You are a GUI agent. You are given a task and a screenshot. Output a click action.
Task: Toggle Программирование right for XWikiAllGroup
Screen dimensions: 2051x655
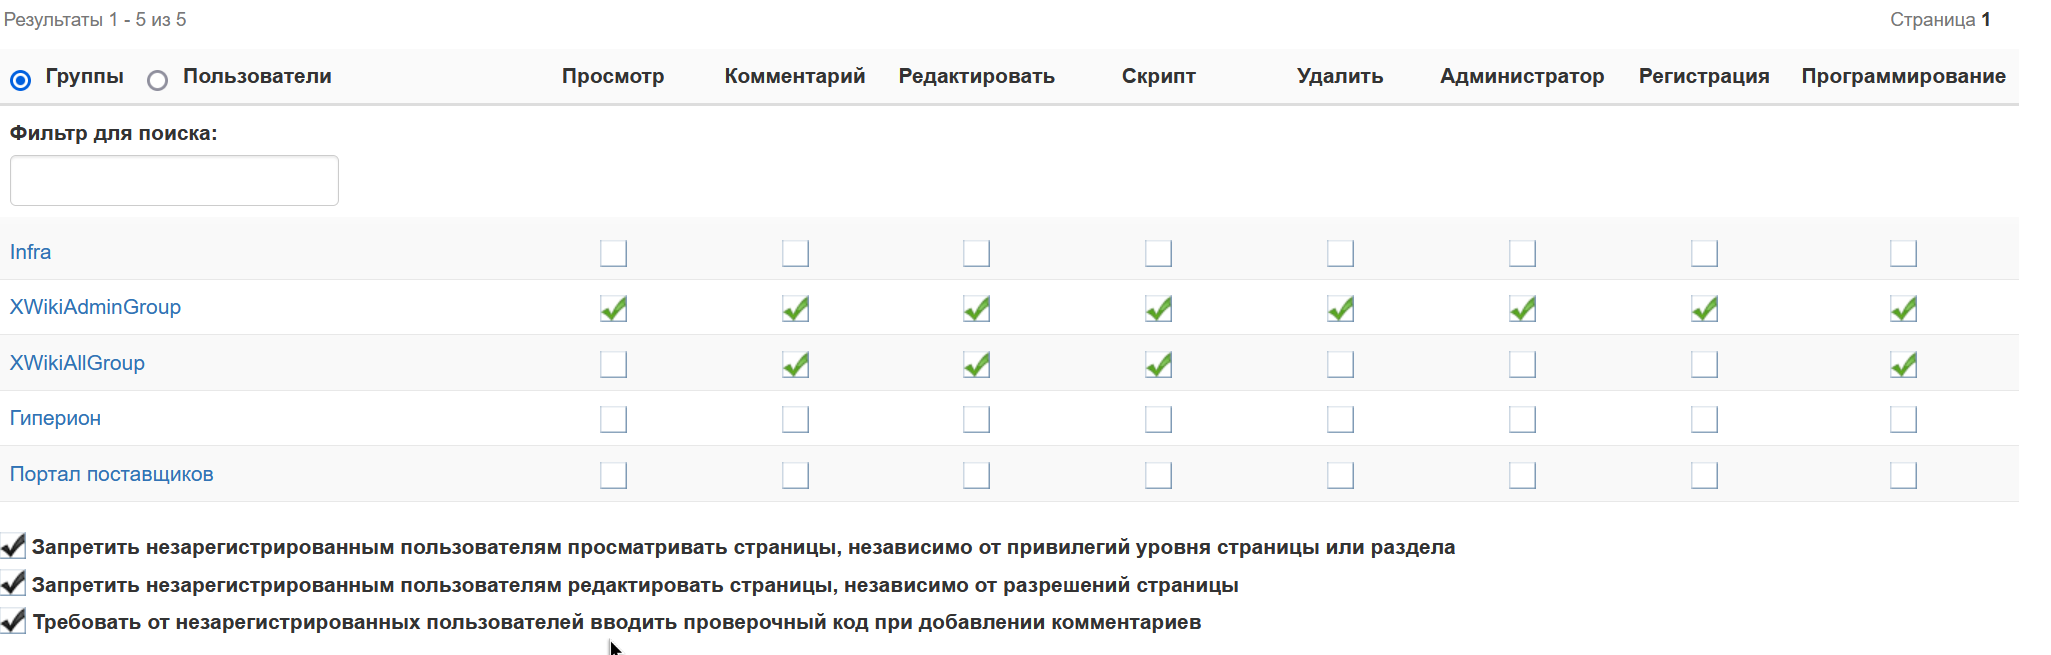pyautogui.click(x=1903, y=364)
